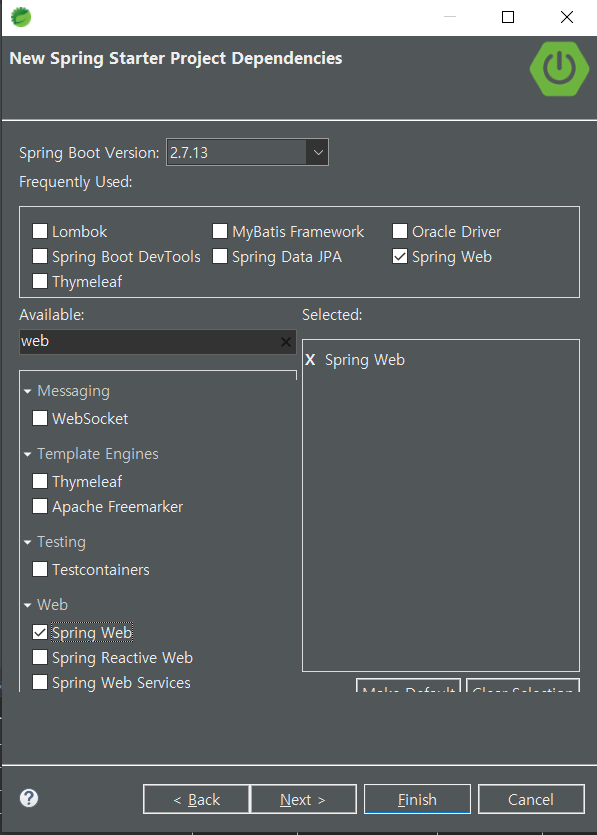Select Oracle Driver checkbox

[400, 231]
